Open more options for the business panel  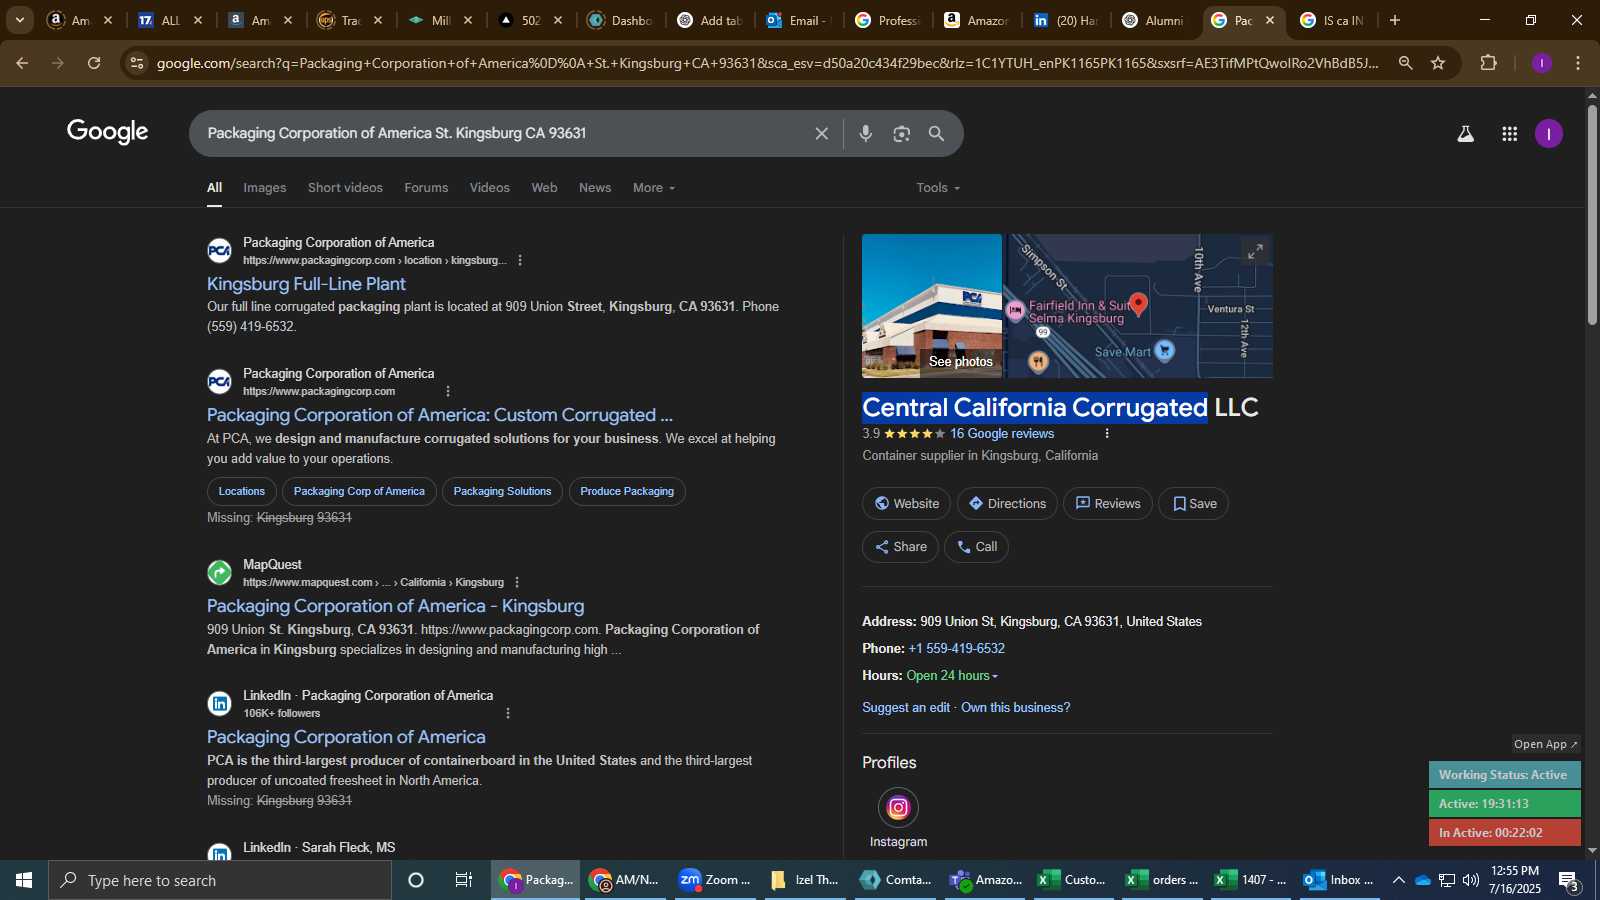point(1106,434)
